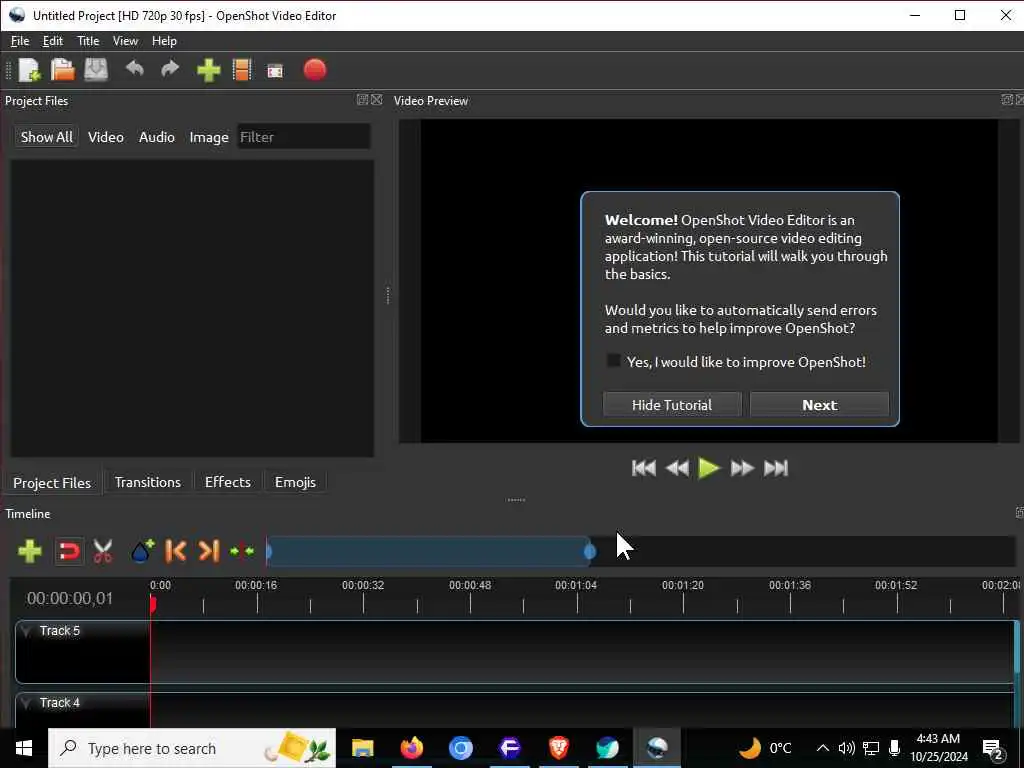
Task: Toggle snapping with the magnet icon
Action: coord(69,551)
